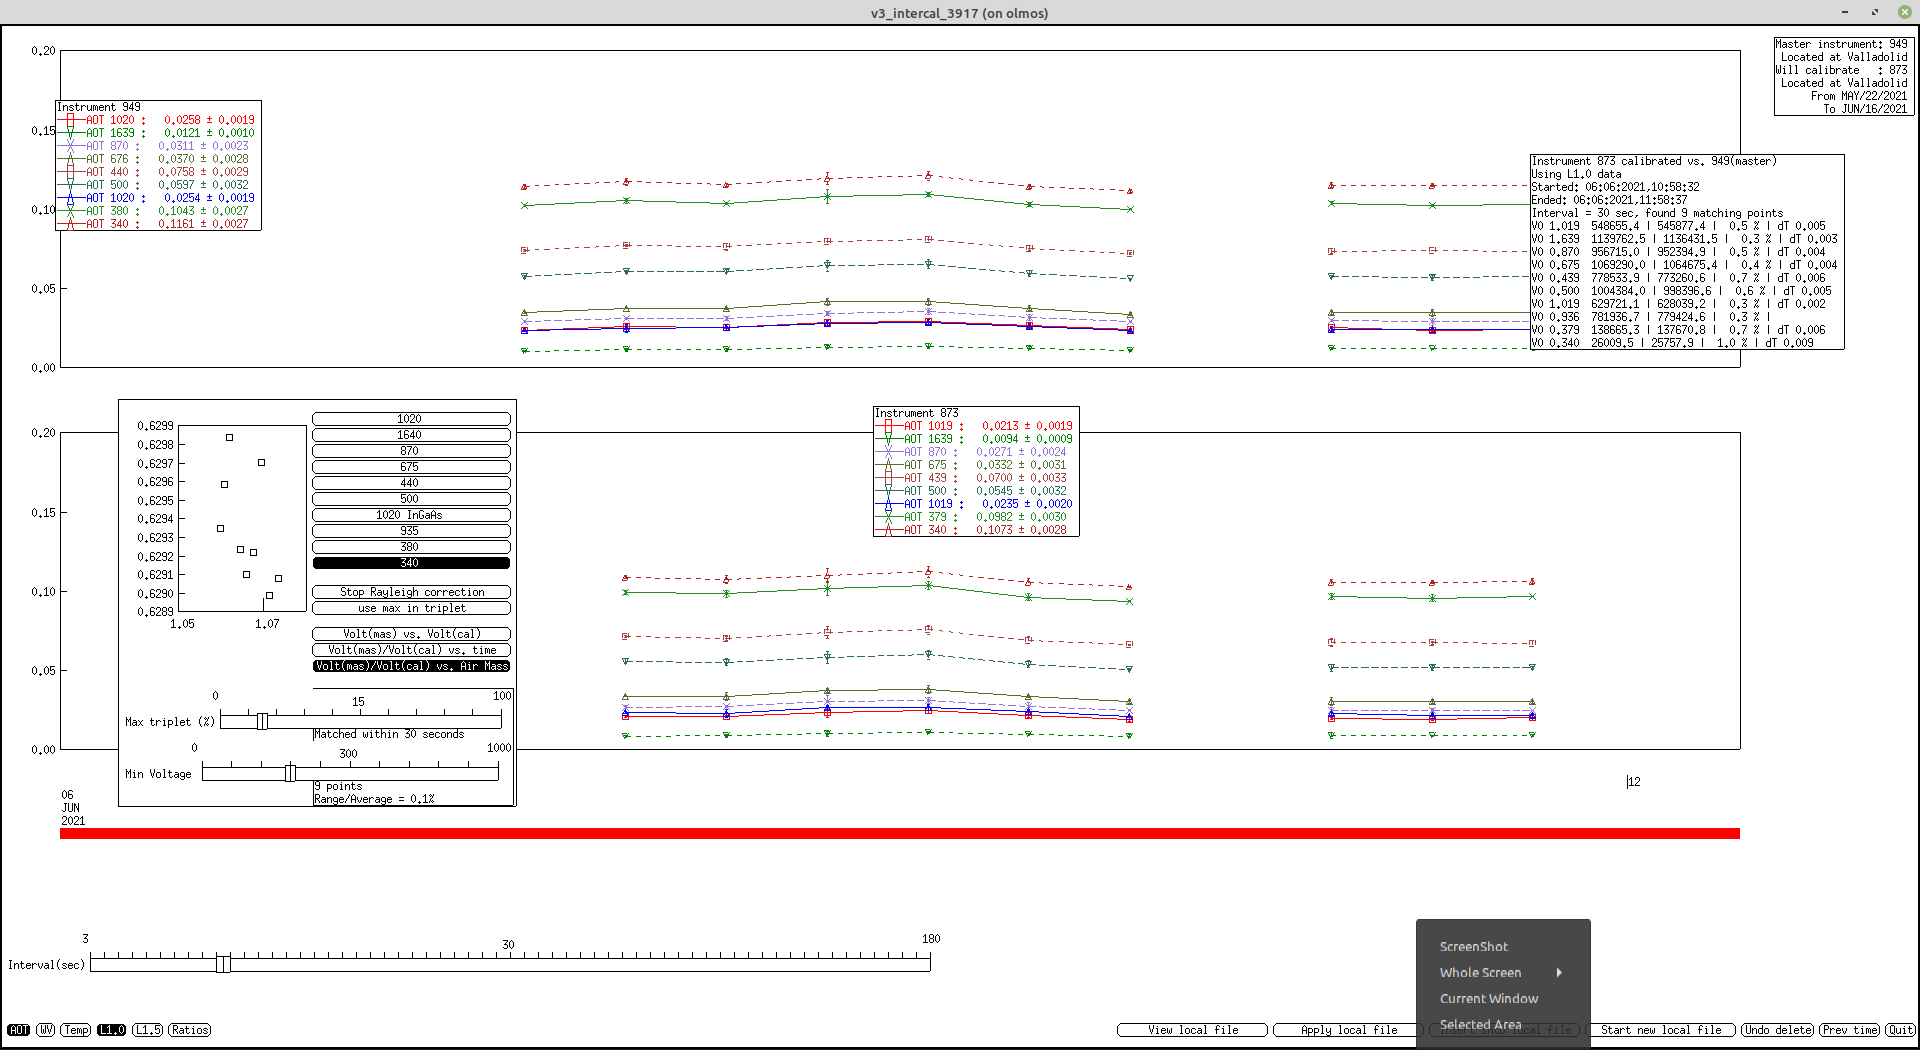Click Stop Rayleigh correction
The image size is (1920, 1050).
pos(411,592)
